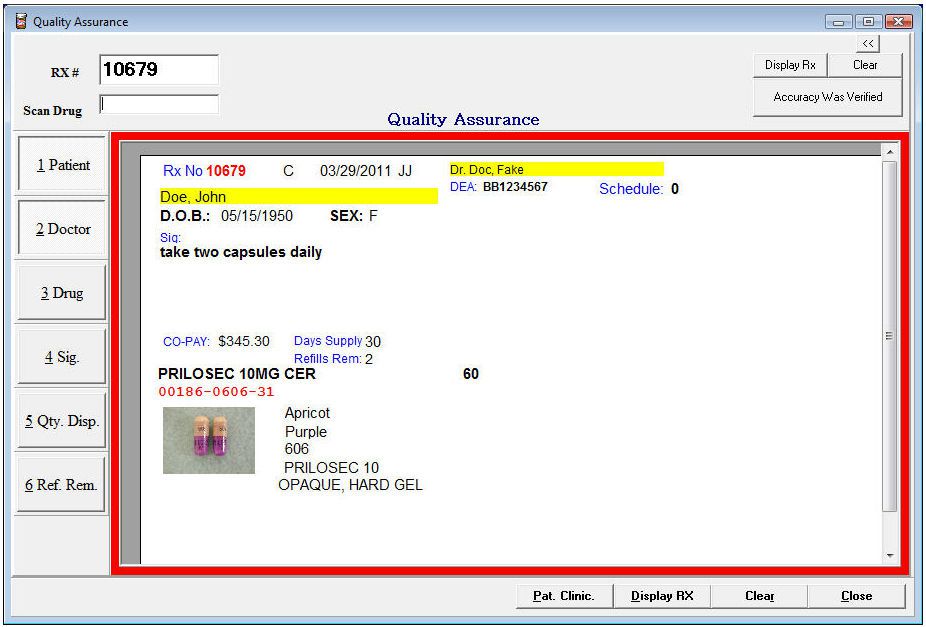Click the Prilosec capsule image thumbnail
This screenshot has width=926, height=627.
coord(209,440)
